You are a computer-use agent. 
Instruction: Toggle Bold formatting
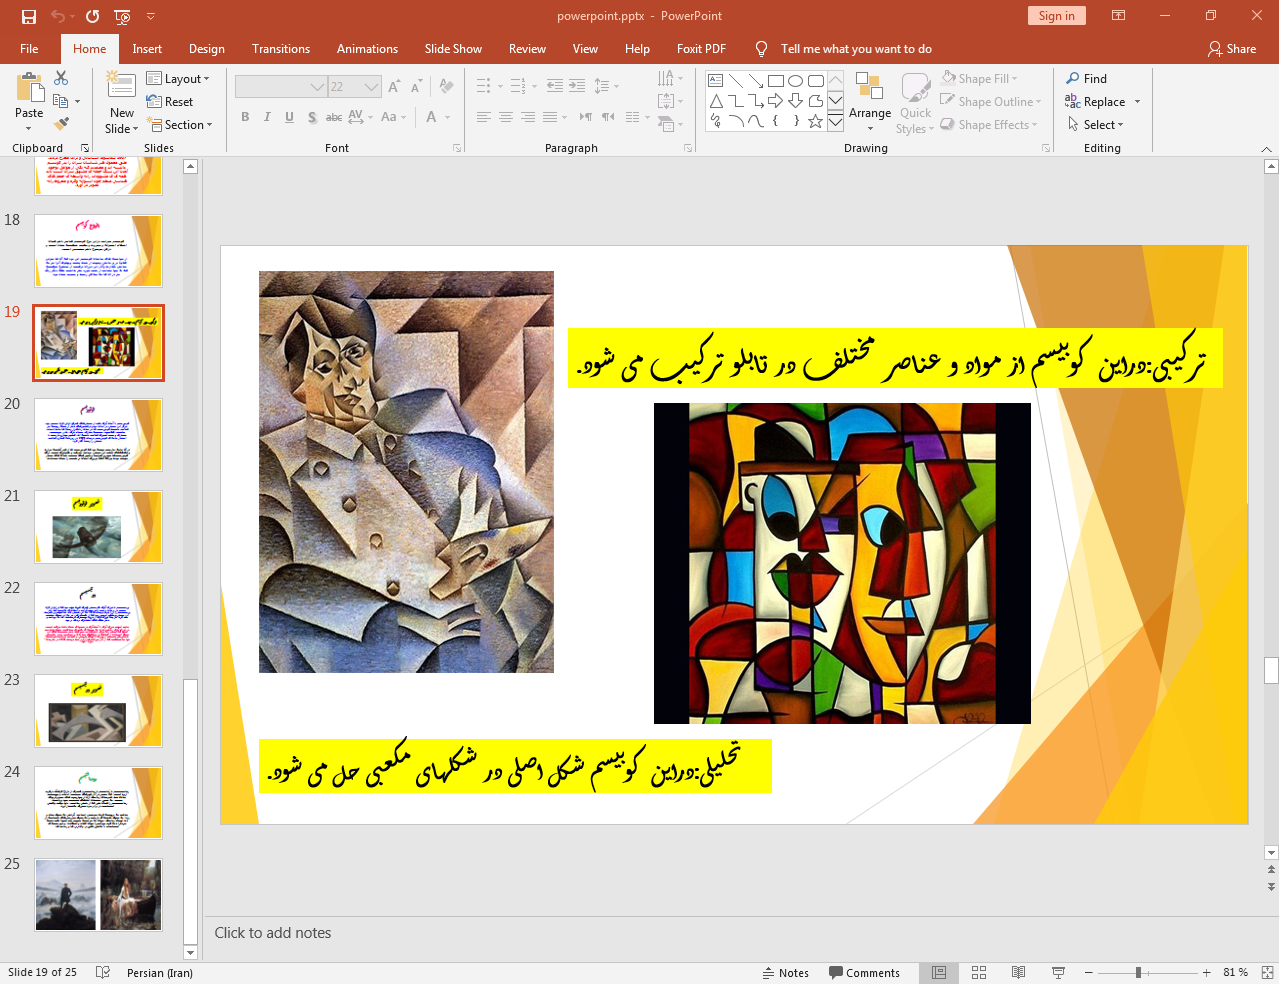coord(245,117)
